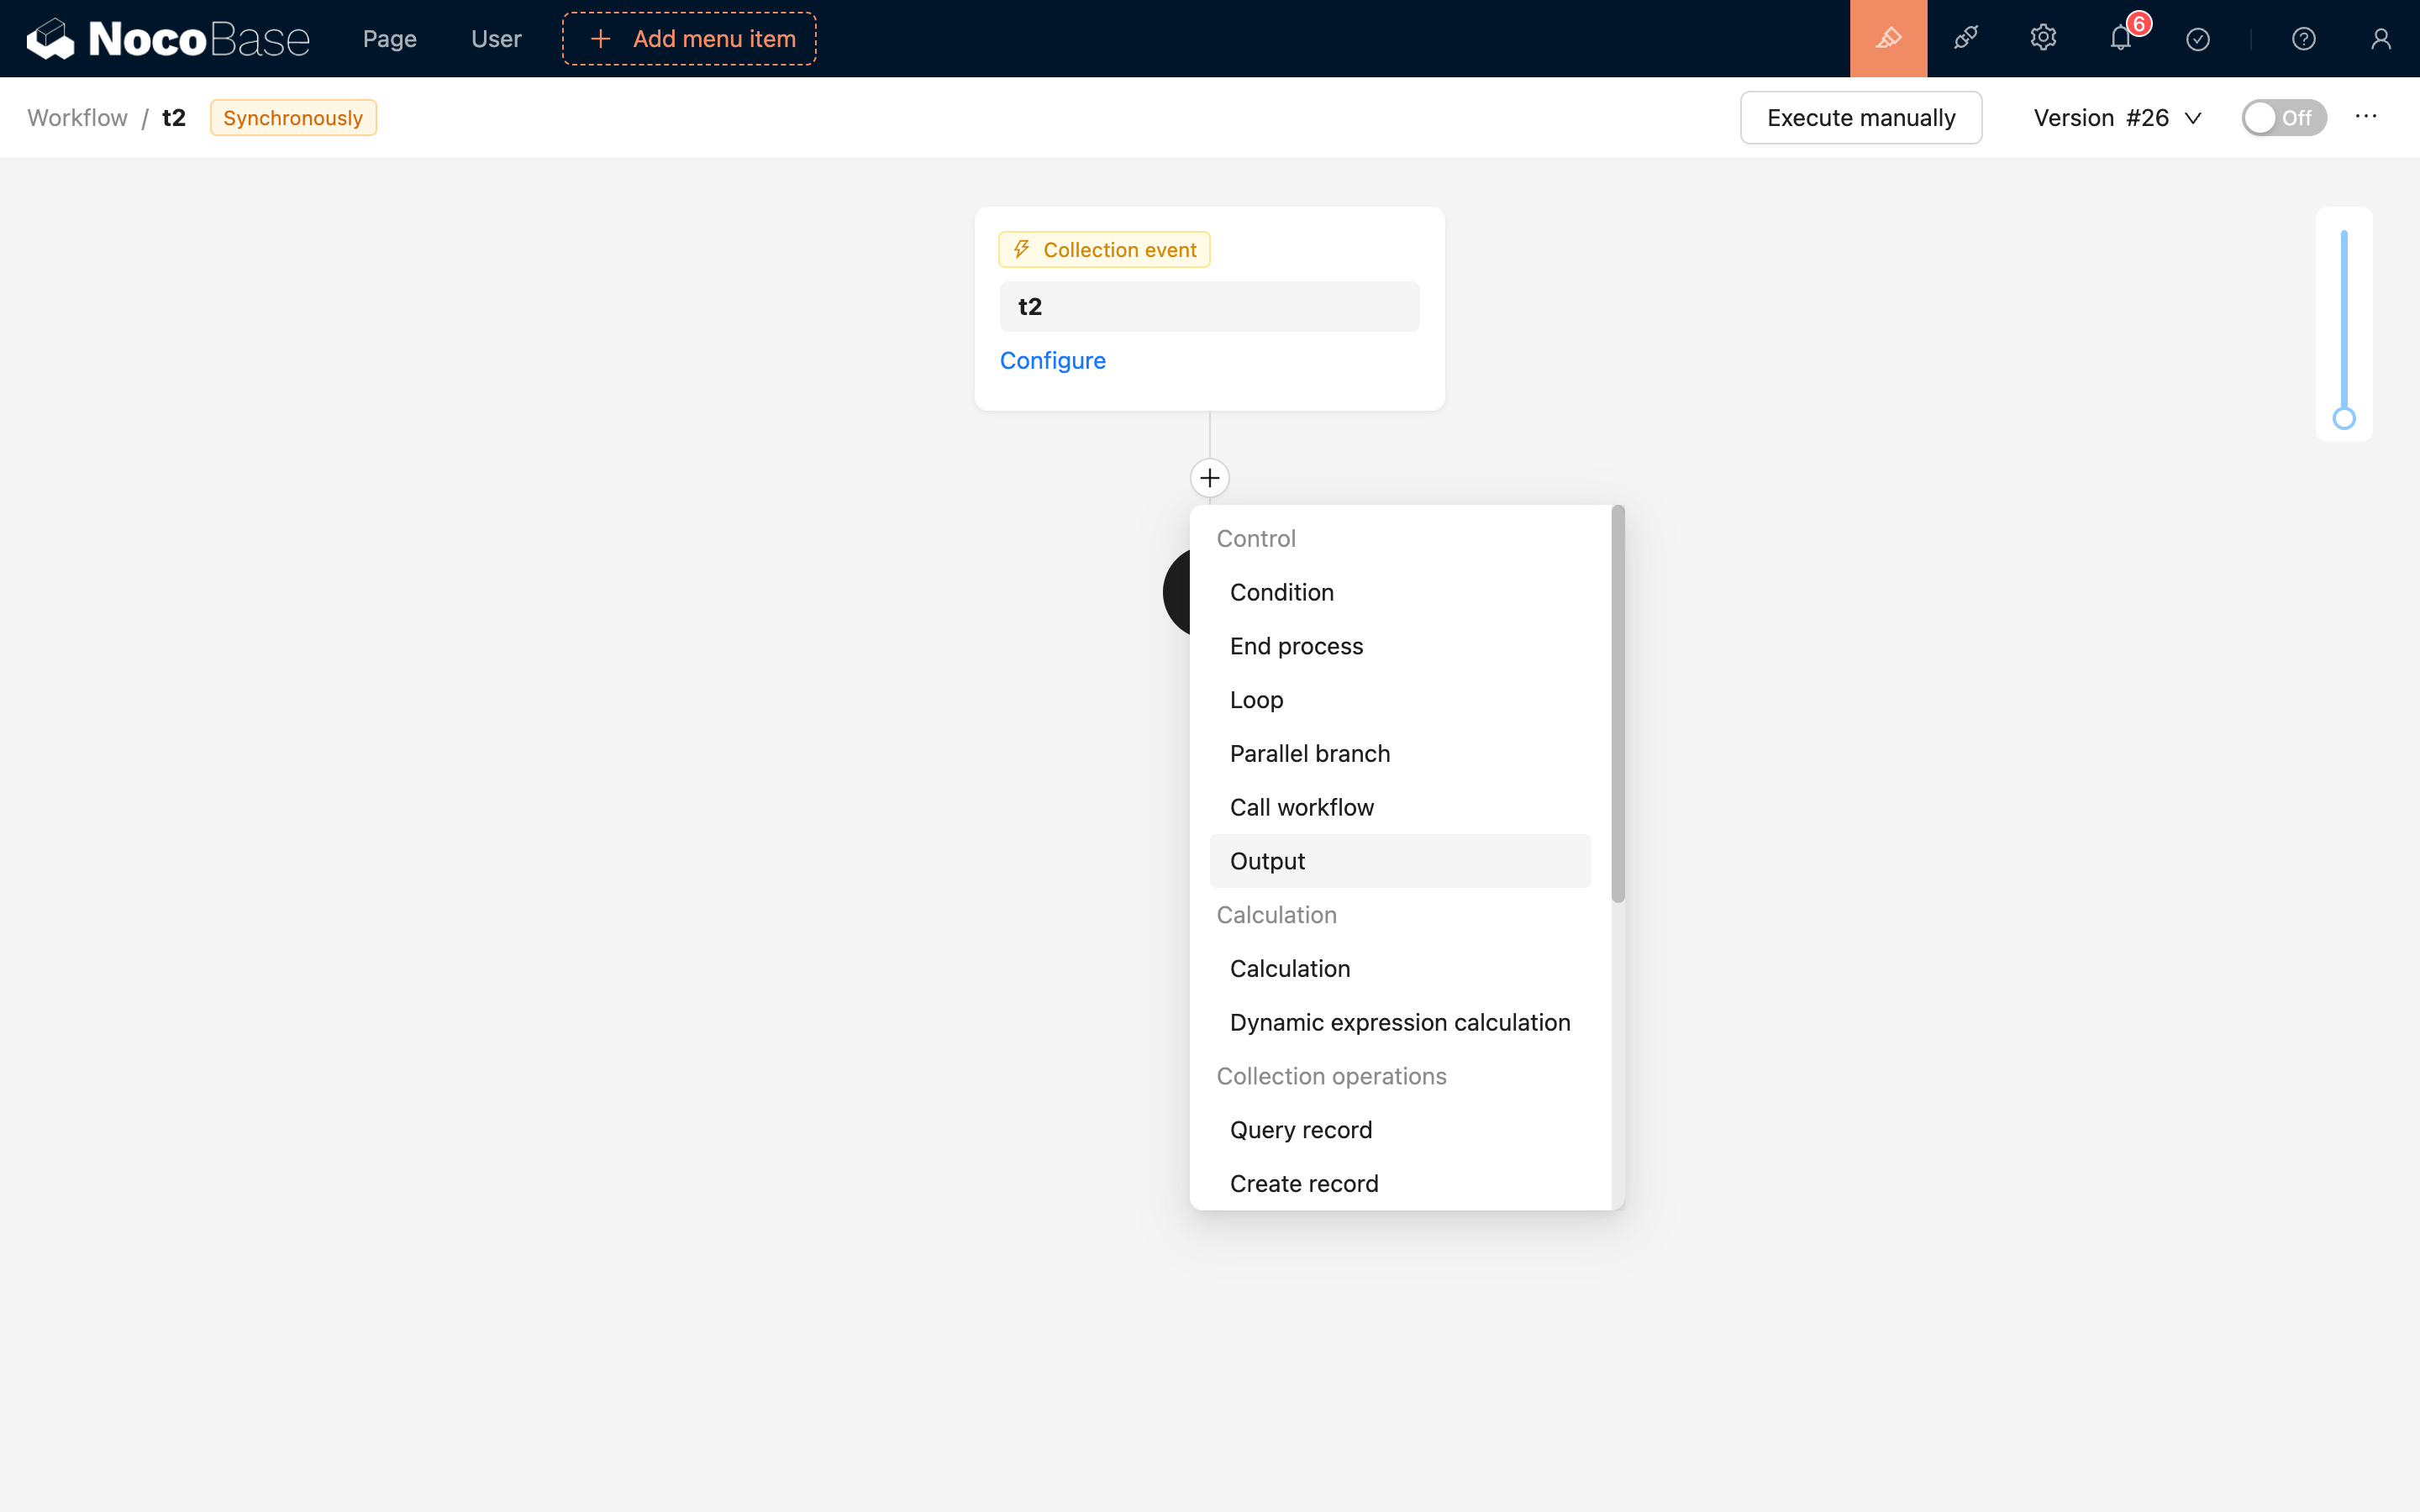Open the help question mark icon
This screenshot has width=2420, height=1512.
(2303, 39)
